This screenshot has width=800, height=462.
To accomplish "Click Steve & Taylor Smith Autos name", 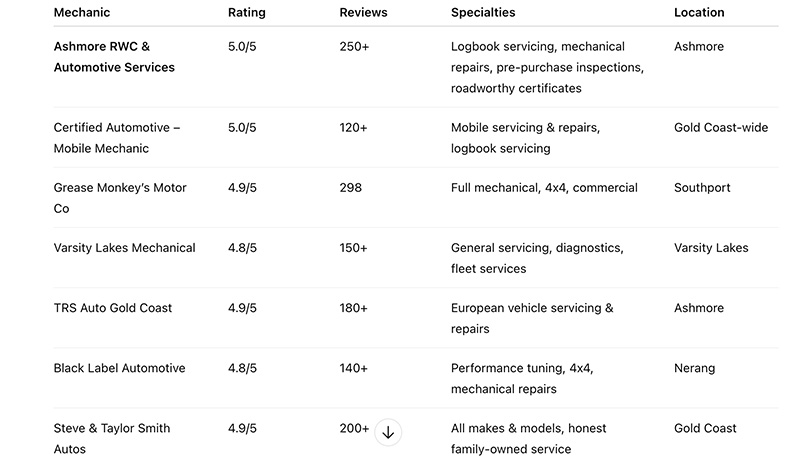I will click(112, 439).
